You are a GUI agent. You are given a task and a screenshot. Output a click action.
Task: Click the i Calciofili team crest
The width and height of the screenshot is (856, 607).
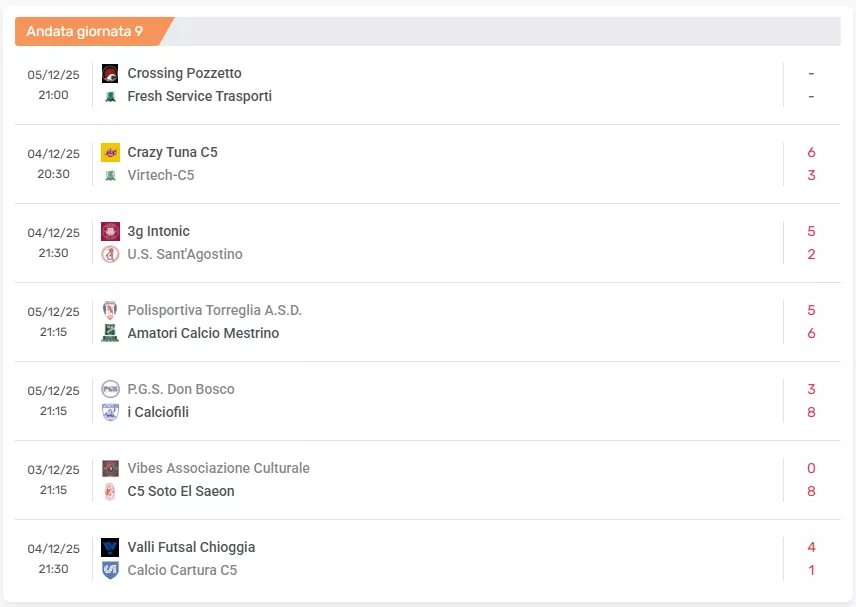coord(110,412)
